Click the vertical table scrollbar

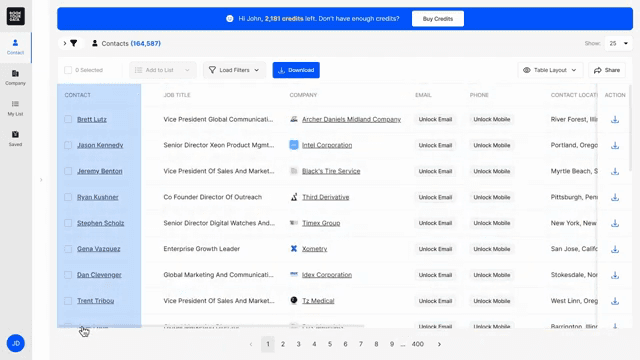[x=631, y=127]
